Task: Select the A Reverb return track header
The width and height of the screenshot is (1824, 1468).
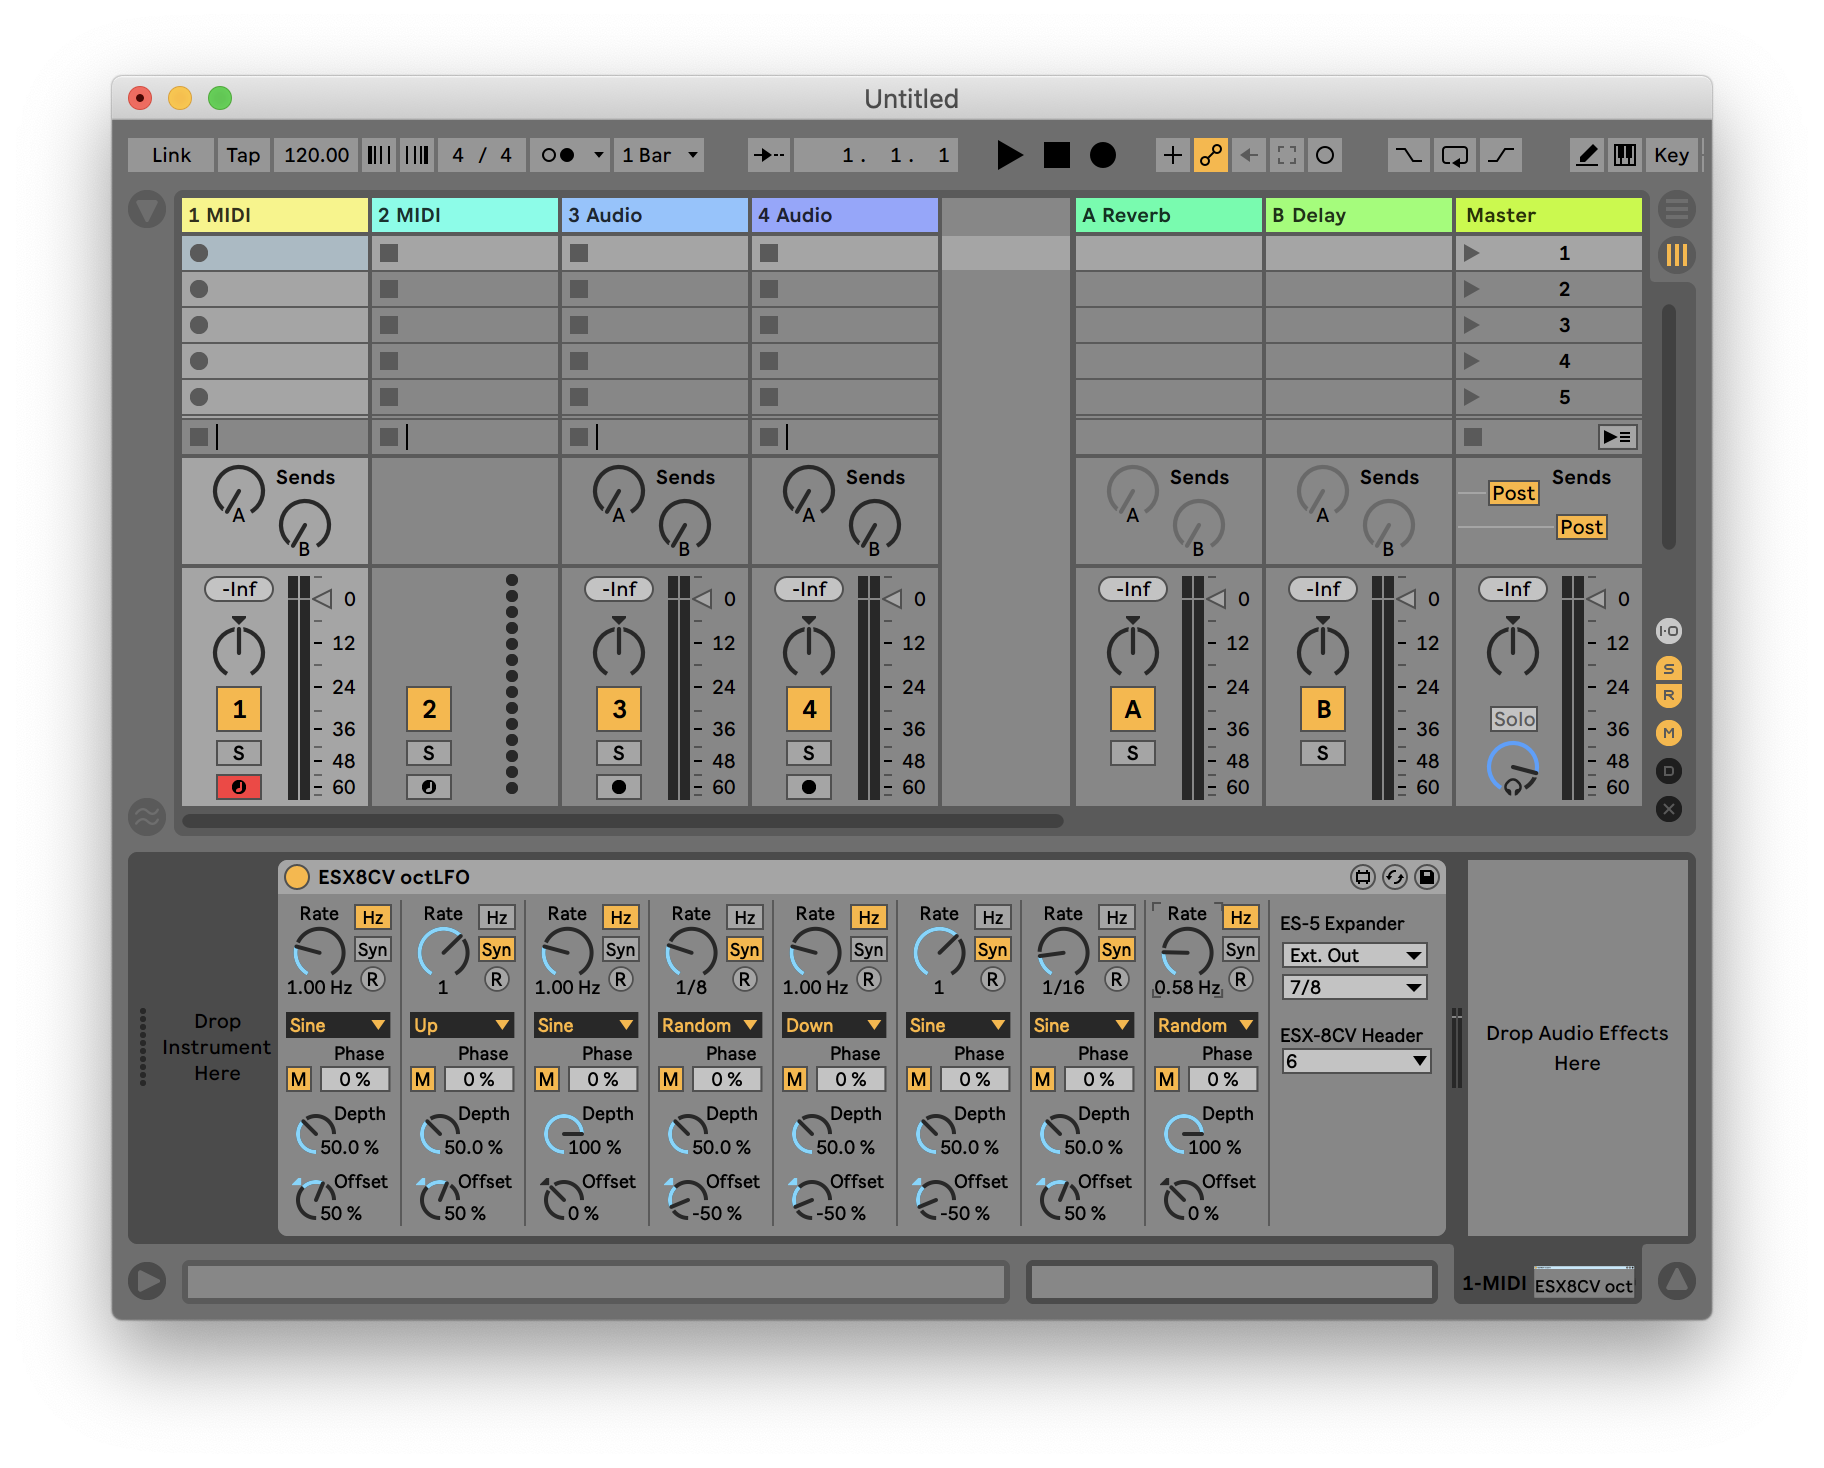Action: coord(1167,215)
